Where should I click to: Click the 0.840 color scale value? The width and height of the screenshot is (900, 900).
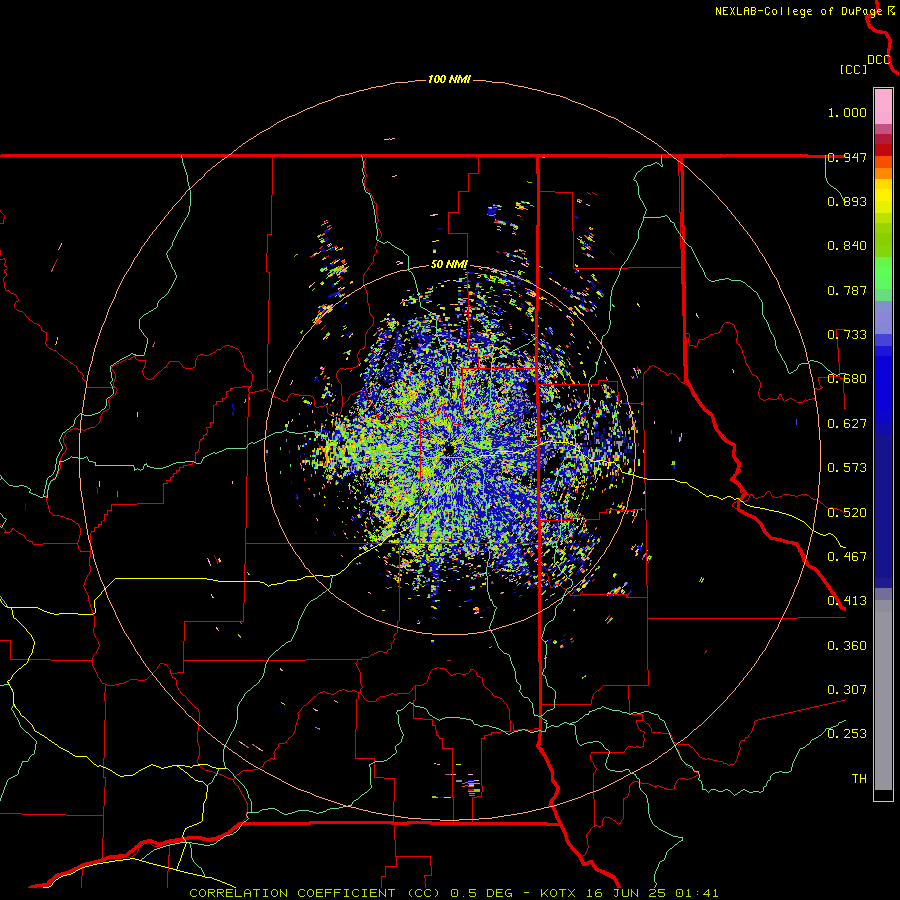(x=847, y=246)
